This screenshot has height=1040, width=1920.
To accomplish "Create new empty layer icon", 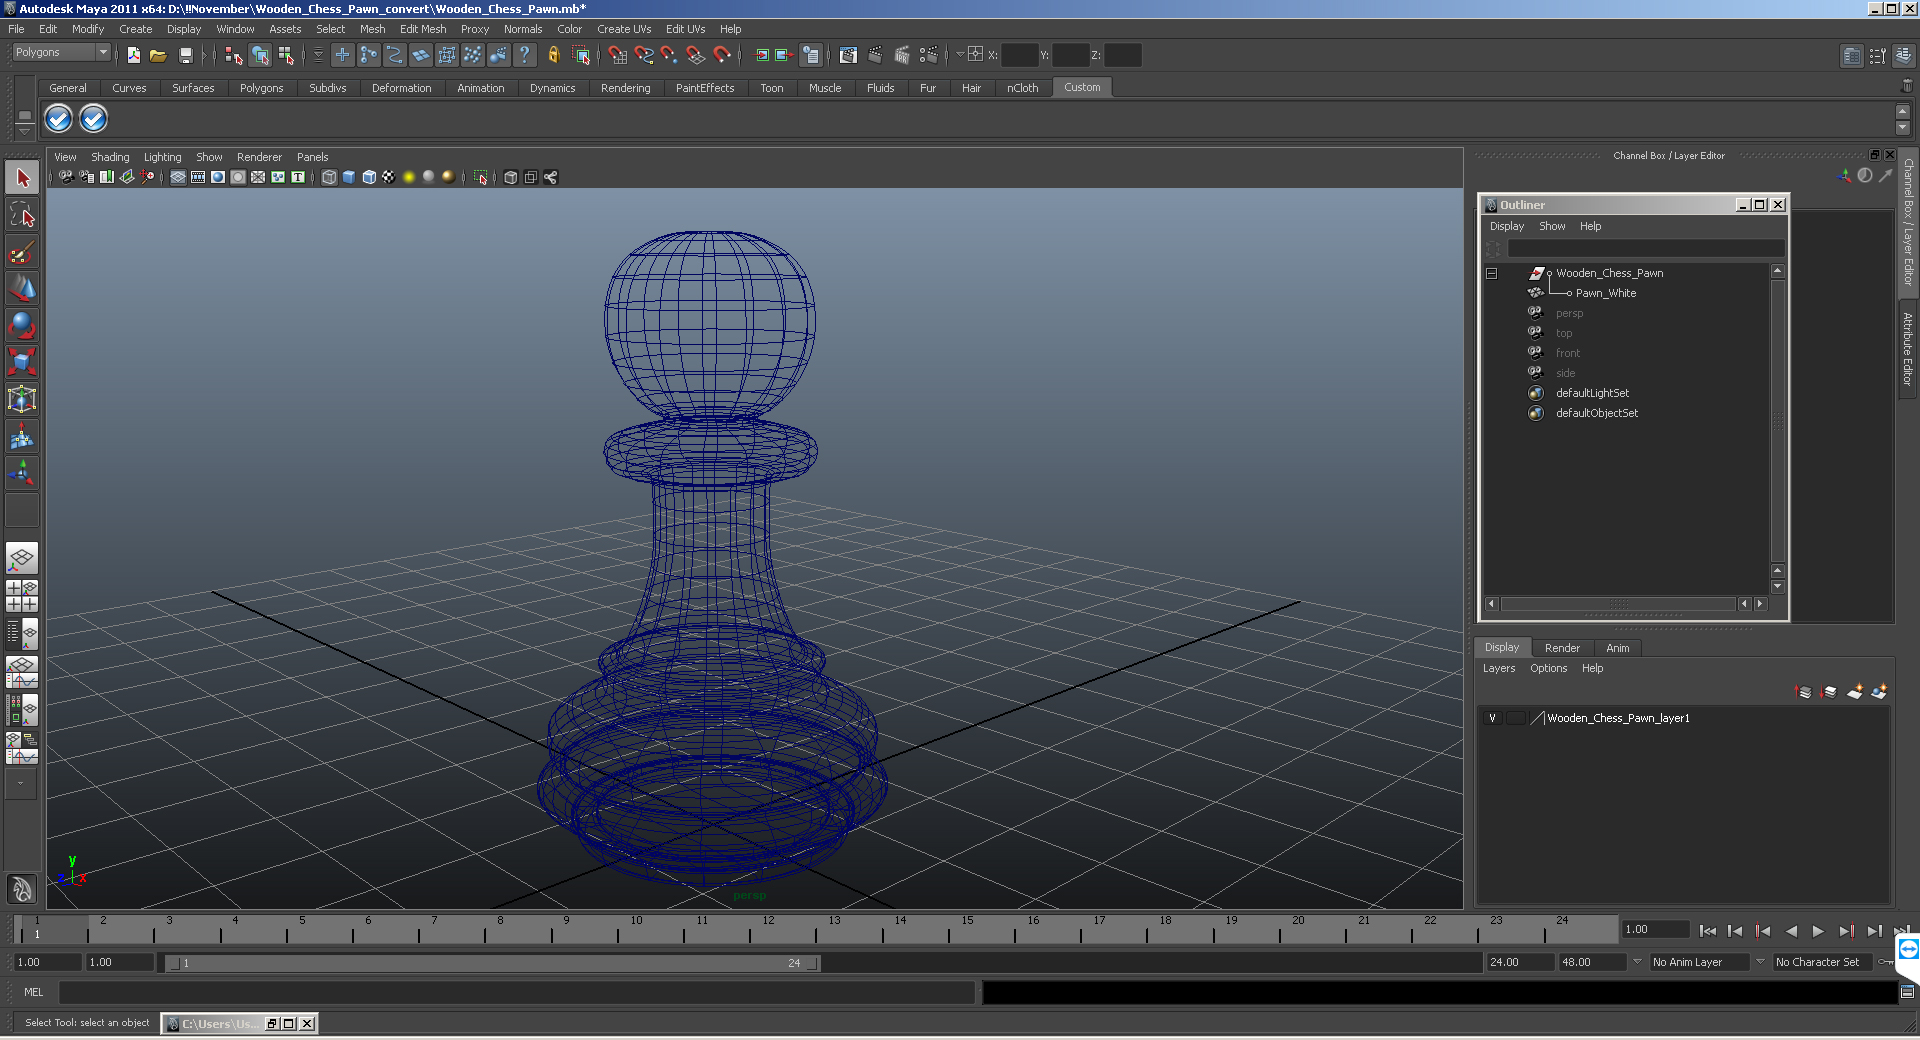I will point(1855,692).
